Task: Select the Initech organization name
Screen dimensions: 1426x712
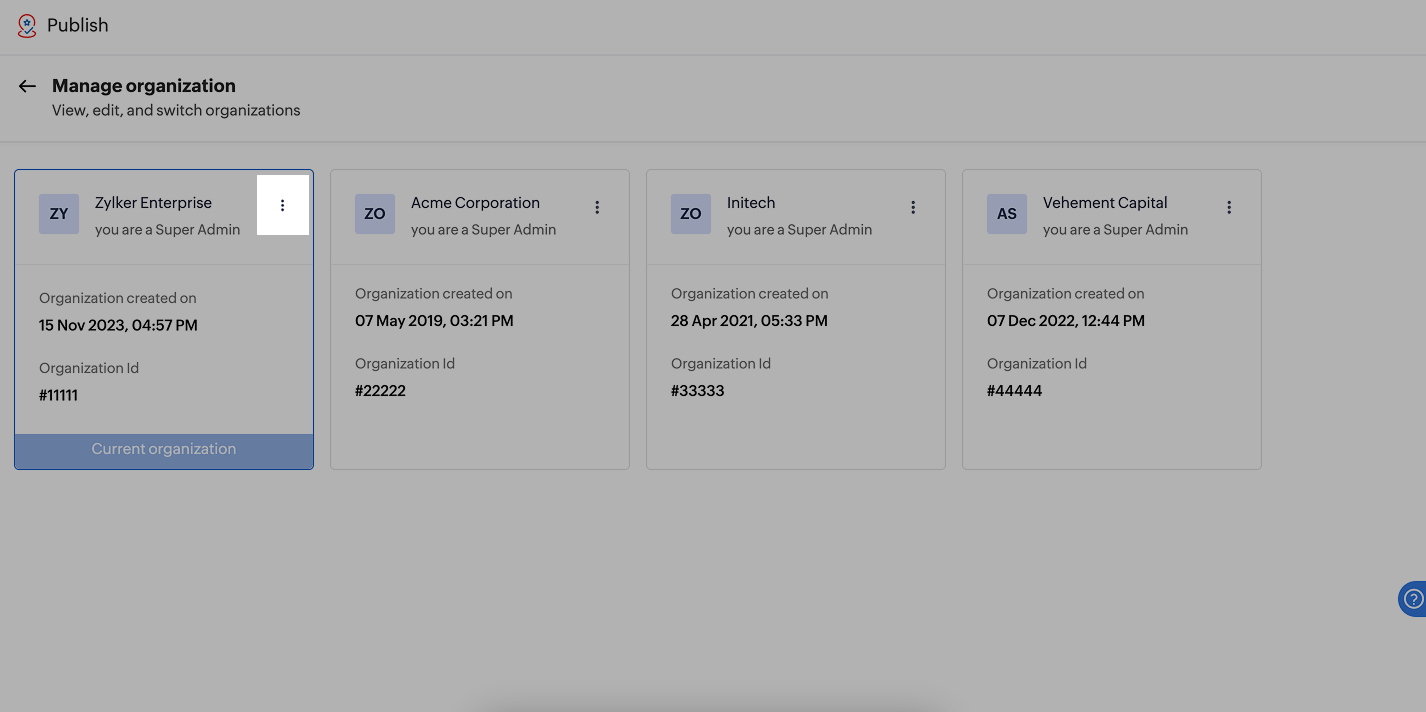Action: click(x=751, y=203)
